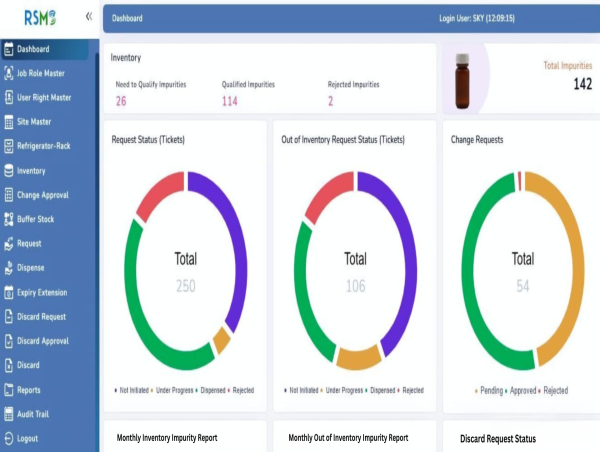The height and width of the screenshot is (452, 600).
Task: Click the Buffer Stock icon
Action: (8, 219)
